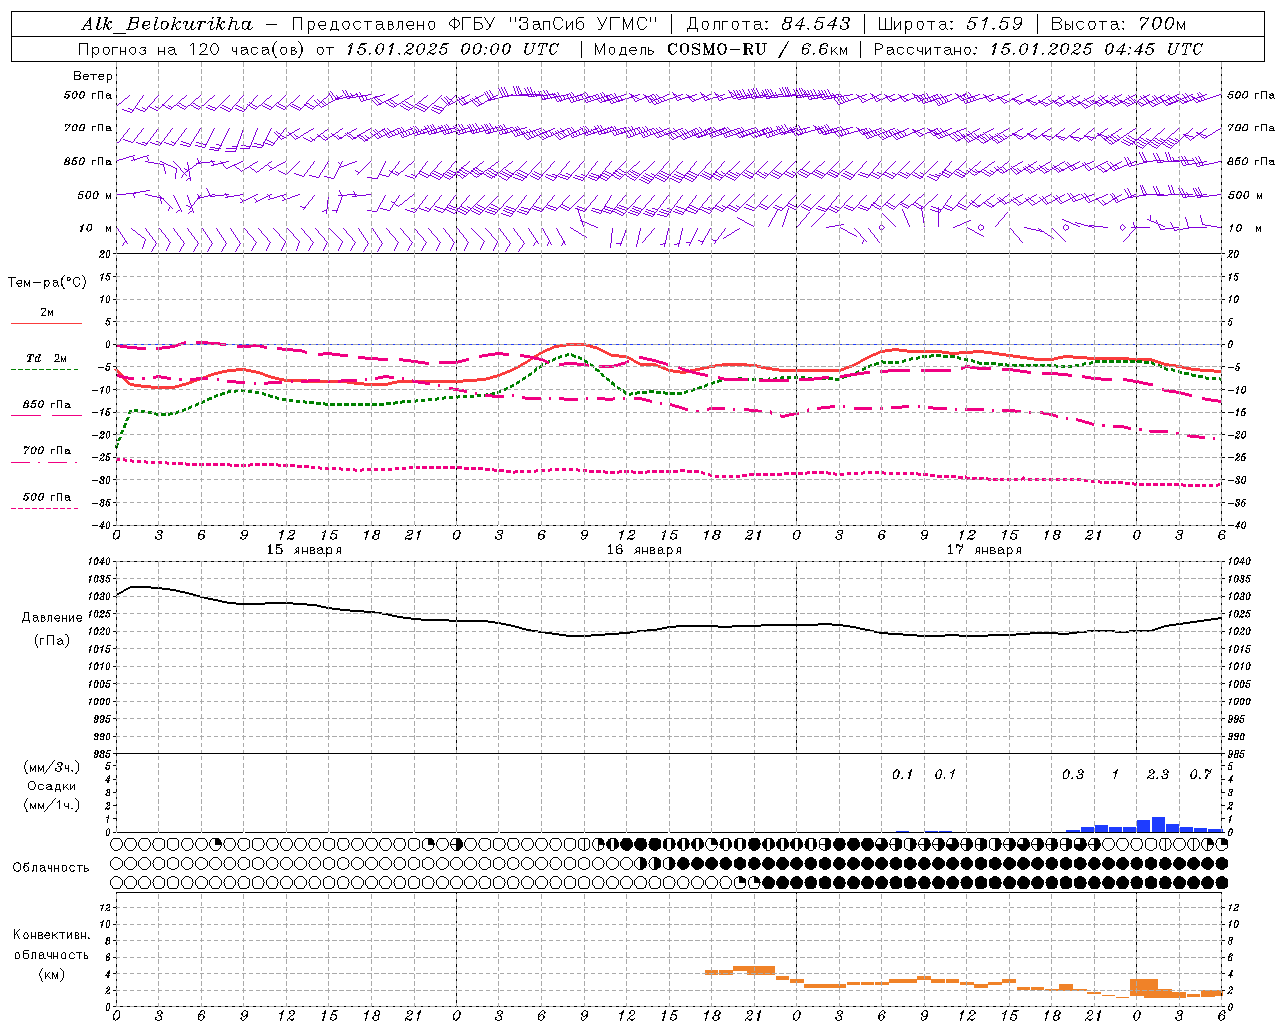Click the latitude value Широта: 51.59
1280x1024 pixels.
click(951, 23)
